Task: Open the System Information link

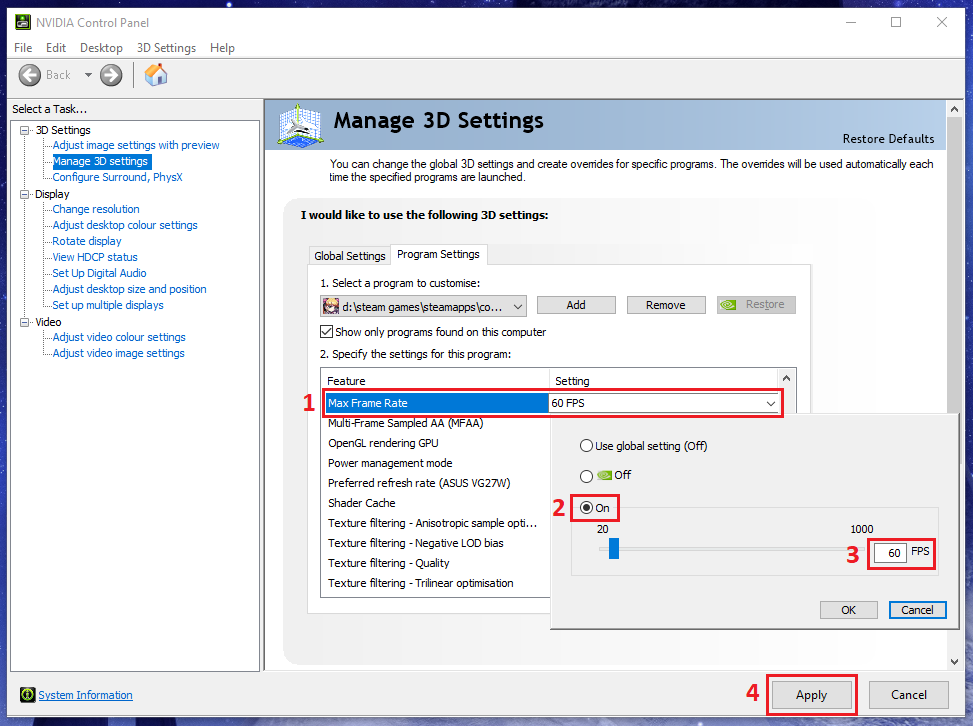Action: [x=85, y=695]
